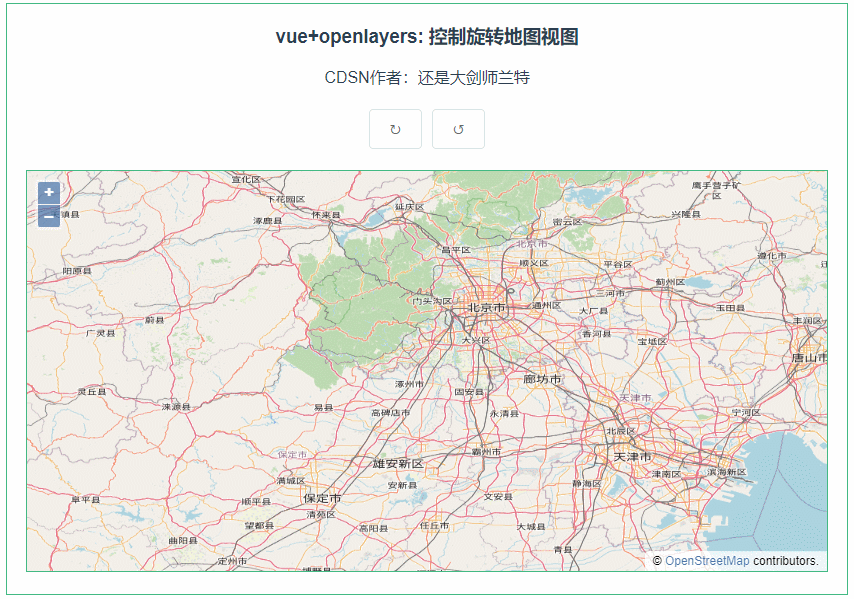The height and width of the screenshot is (599, 854).
Task: Select the 固安县 map label
Action: 469,392
